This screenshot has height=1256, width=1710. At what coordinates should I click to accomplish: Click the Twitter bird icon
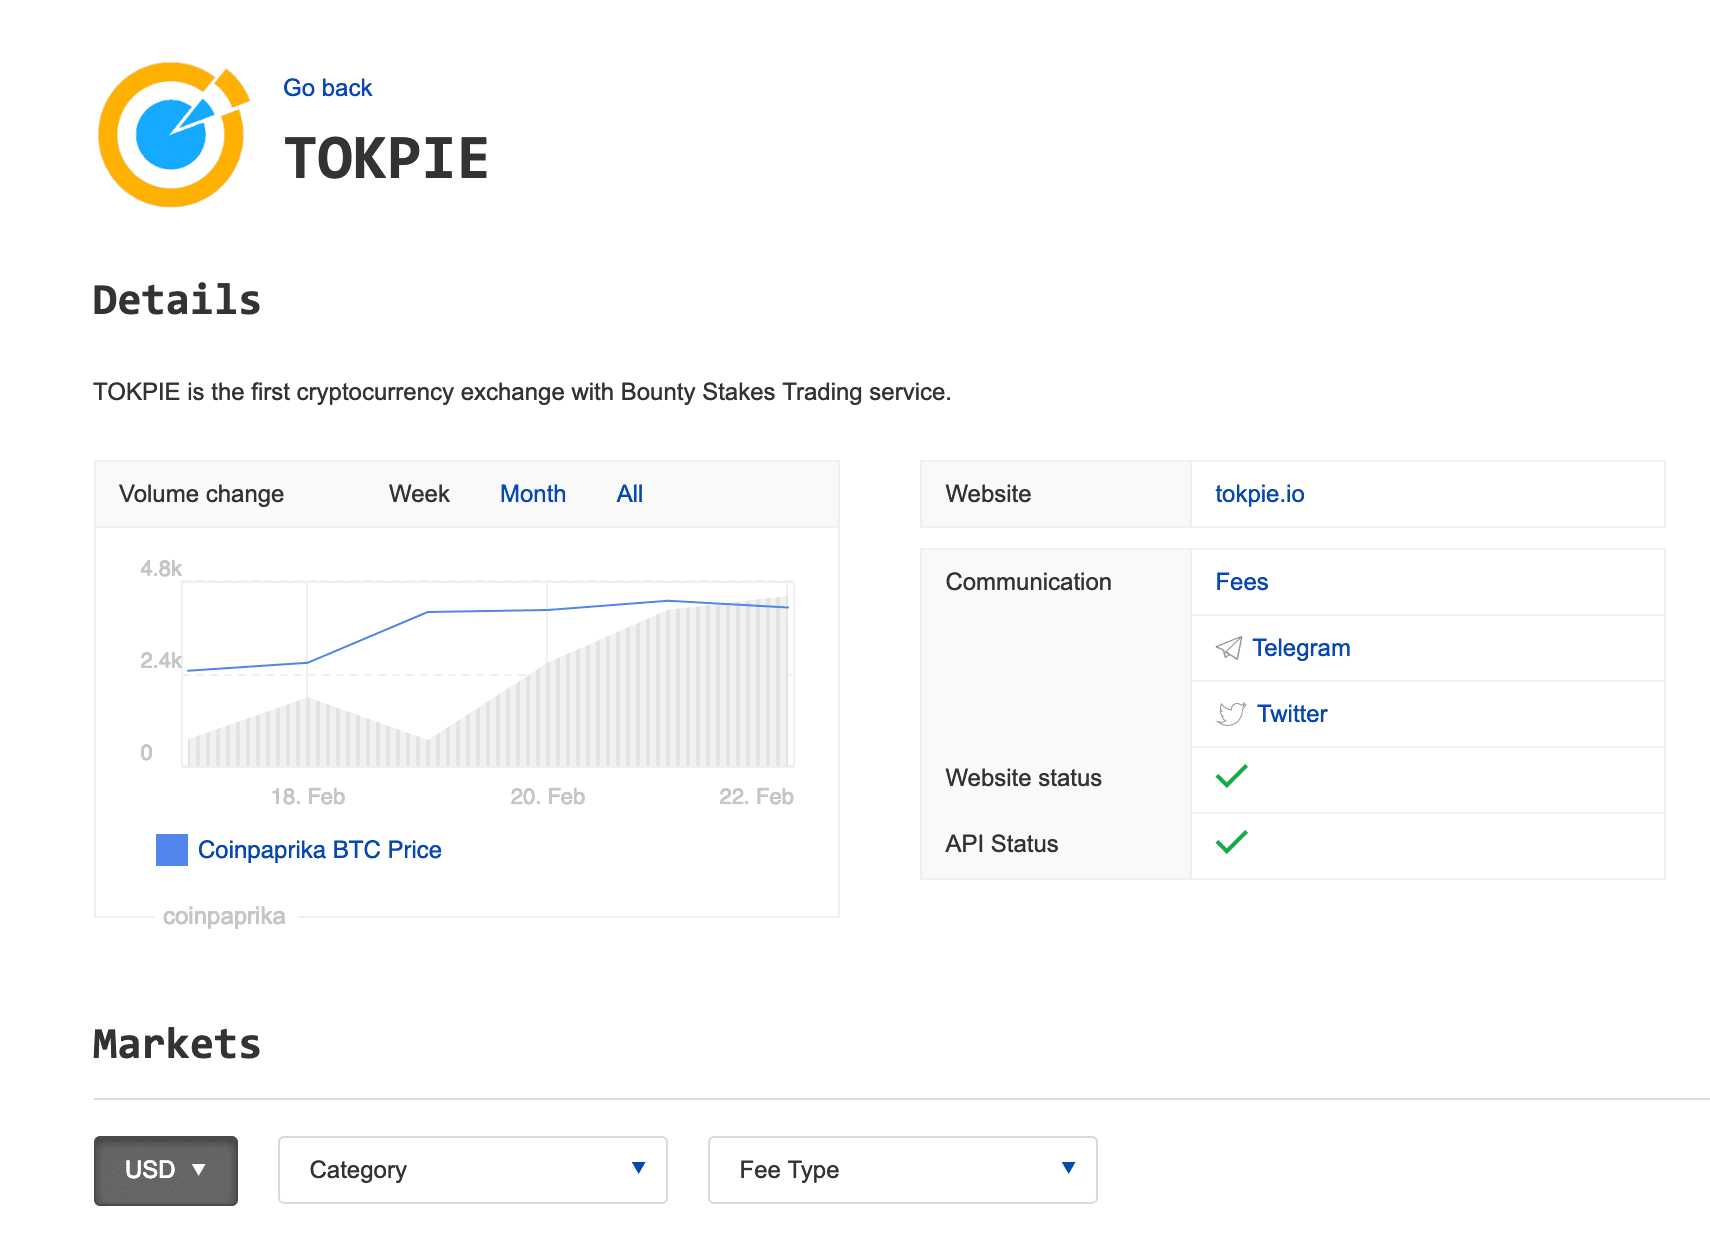[1231, 714]
